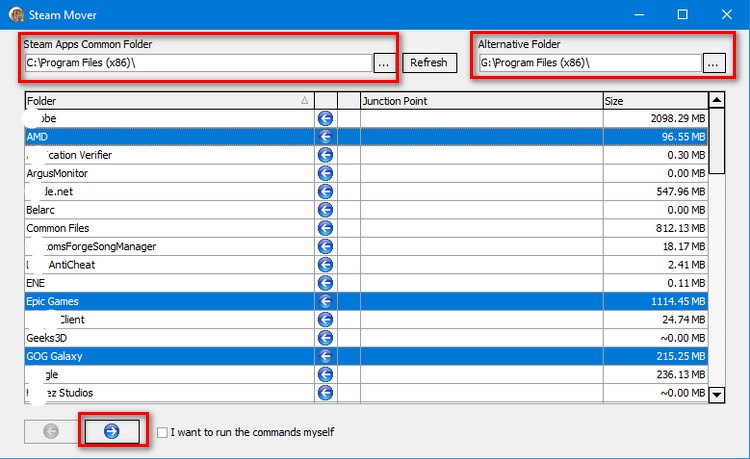
Task: Click the blue arrow in the Epic Games row
Action: click(325, 301)
